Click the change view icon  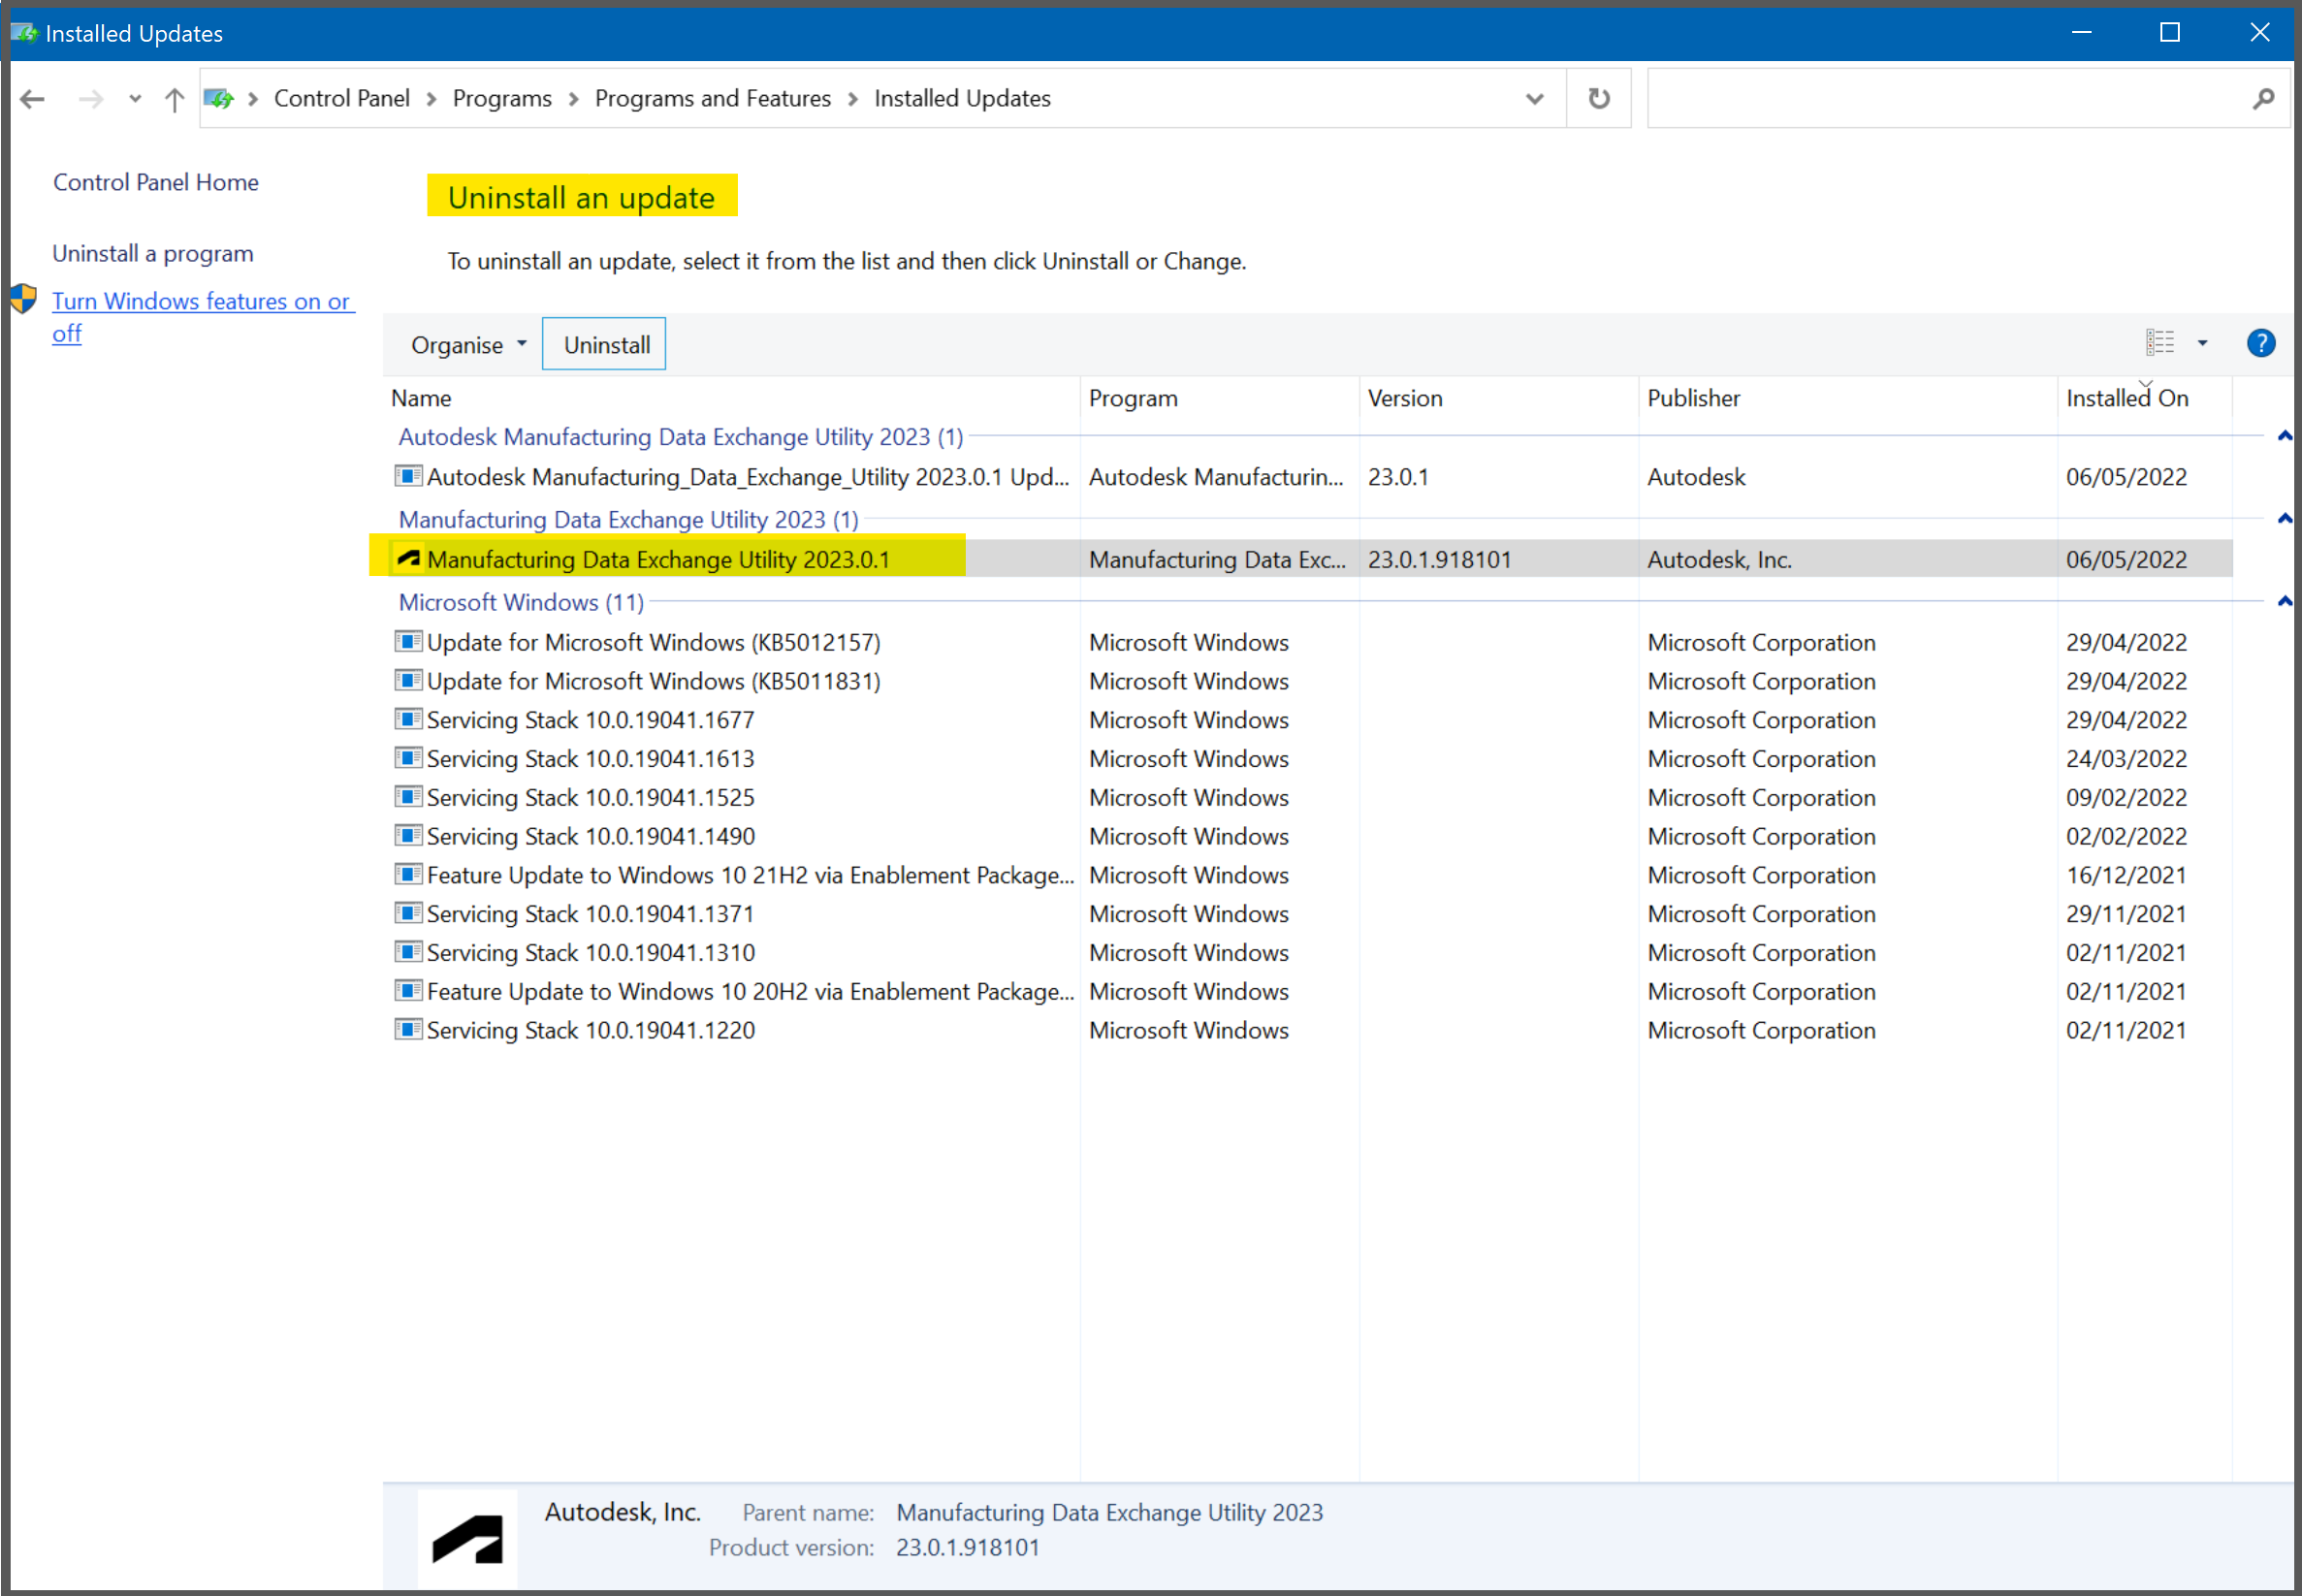click(2160, 342)
